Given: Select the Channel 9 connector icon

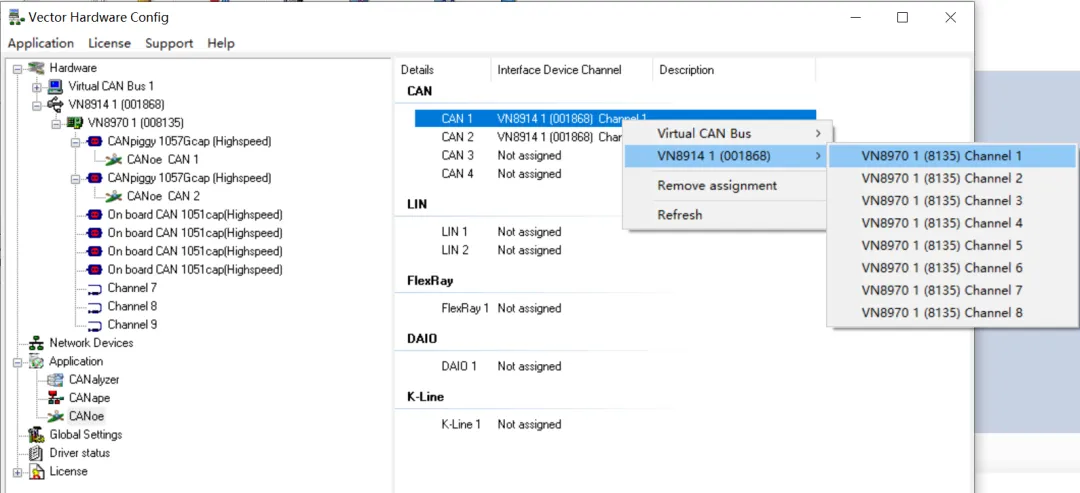Looking at the screenshot, I should click(94, 324).
